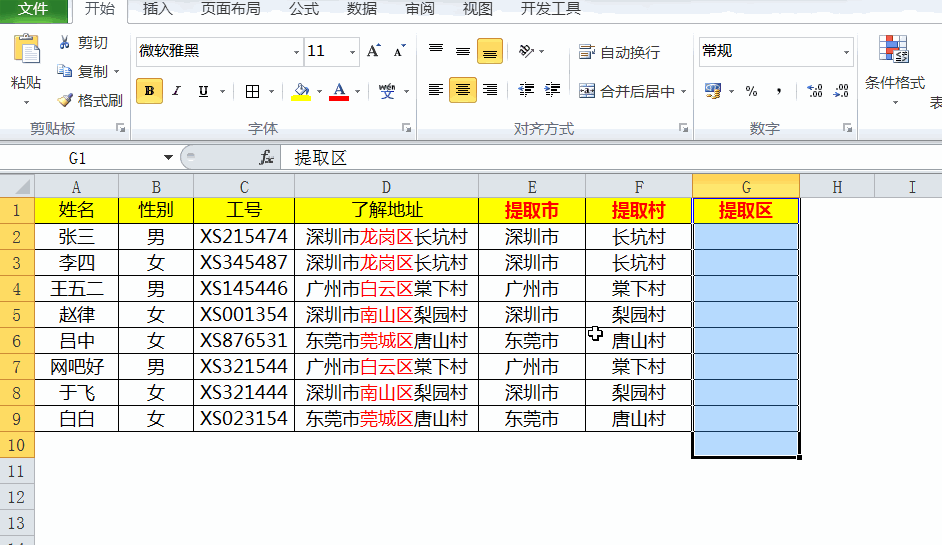
Task: Toggle underline formatting
Action: click(203, 91)
